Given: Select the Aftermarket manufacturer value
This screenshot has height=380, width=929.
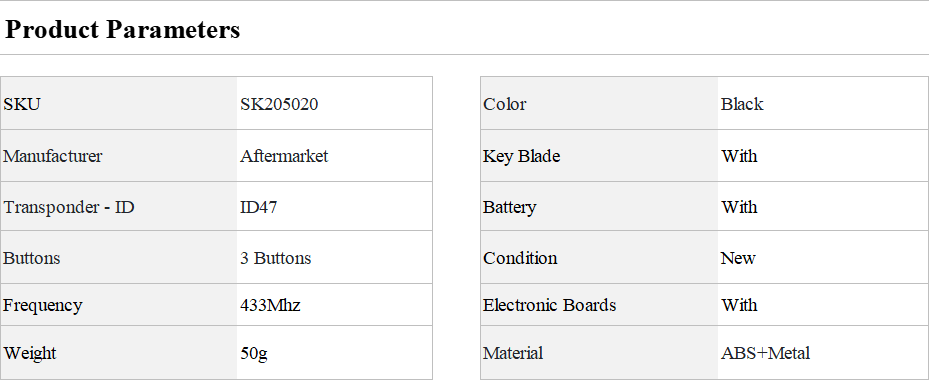Looking at the screenshot, I should (284, 156).
